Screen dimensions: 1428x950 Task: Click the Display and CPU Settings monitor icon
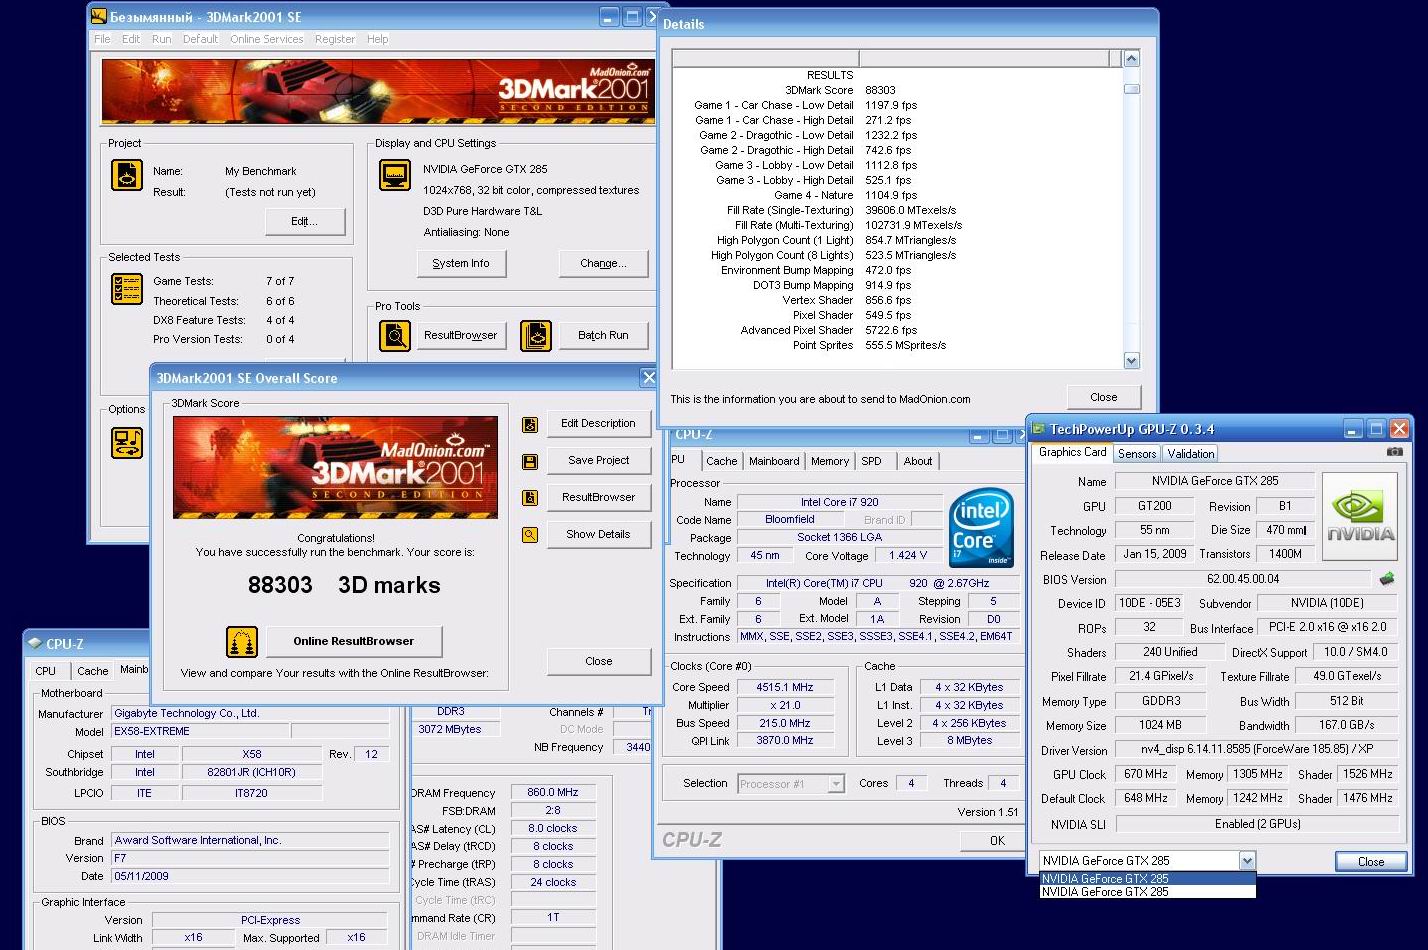(395, 174)
